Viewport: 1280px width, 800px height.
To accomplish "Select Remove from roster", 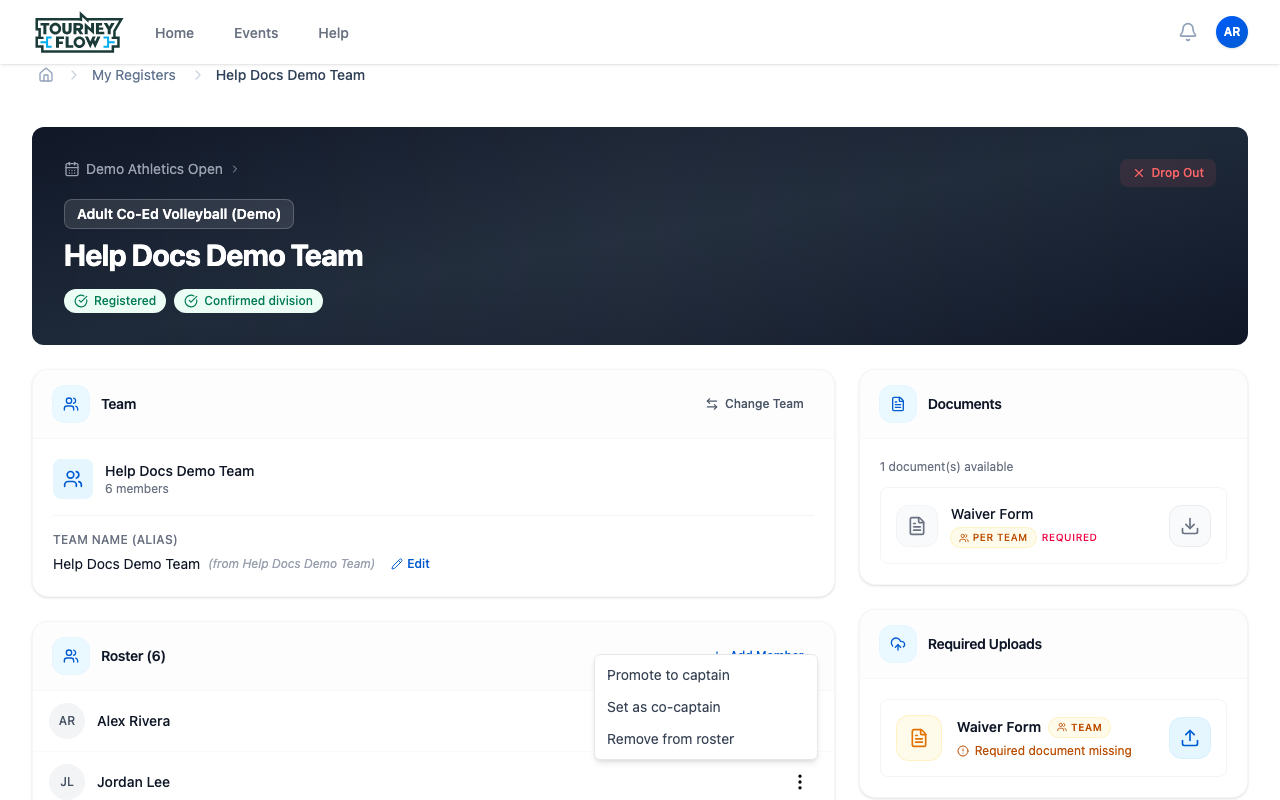I will pos(706,739).
